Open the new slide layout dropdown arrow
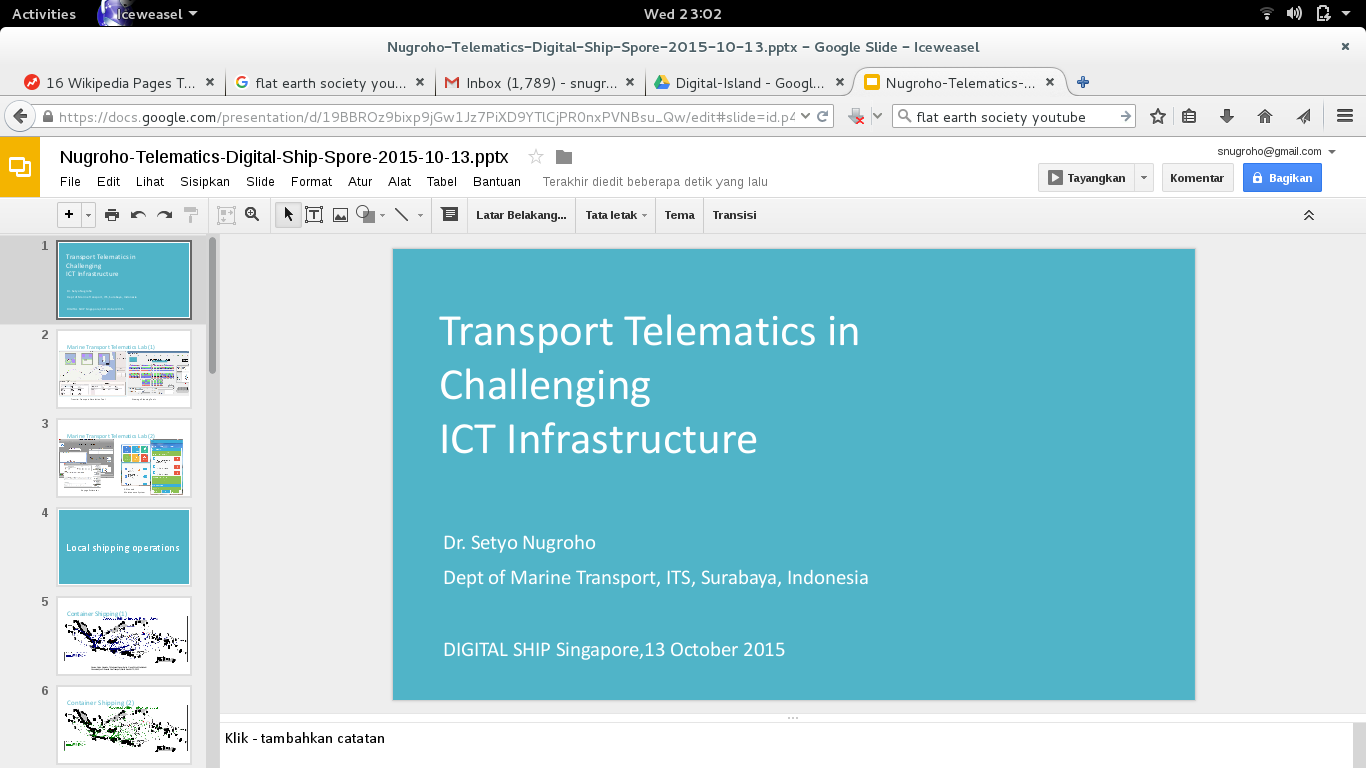The width and height of the screenshot is (1366, 768). click(88, 215)
